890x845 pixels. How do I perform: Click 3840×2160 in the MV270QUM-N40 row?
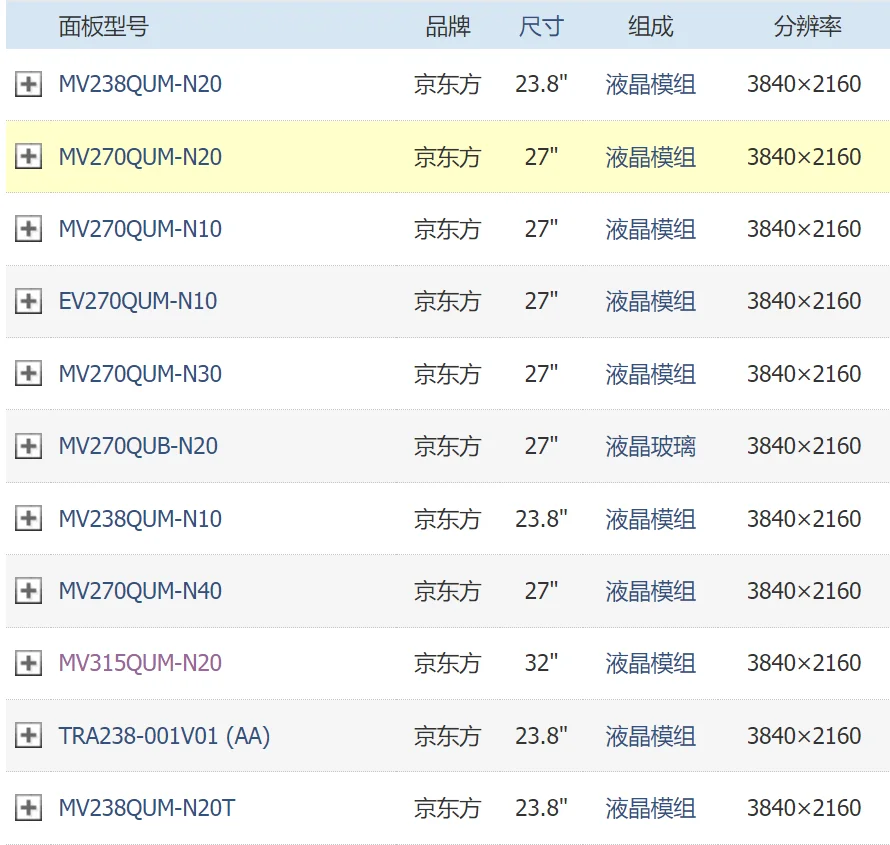804,591
